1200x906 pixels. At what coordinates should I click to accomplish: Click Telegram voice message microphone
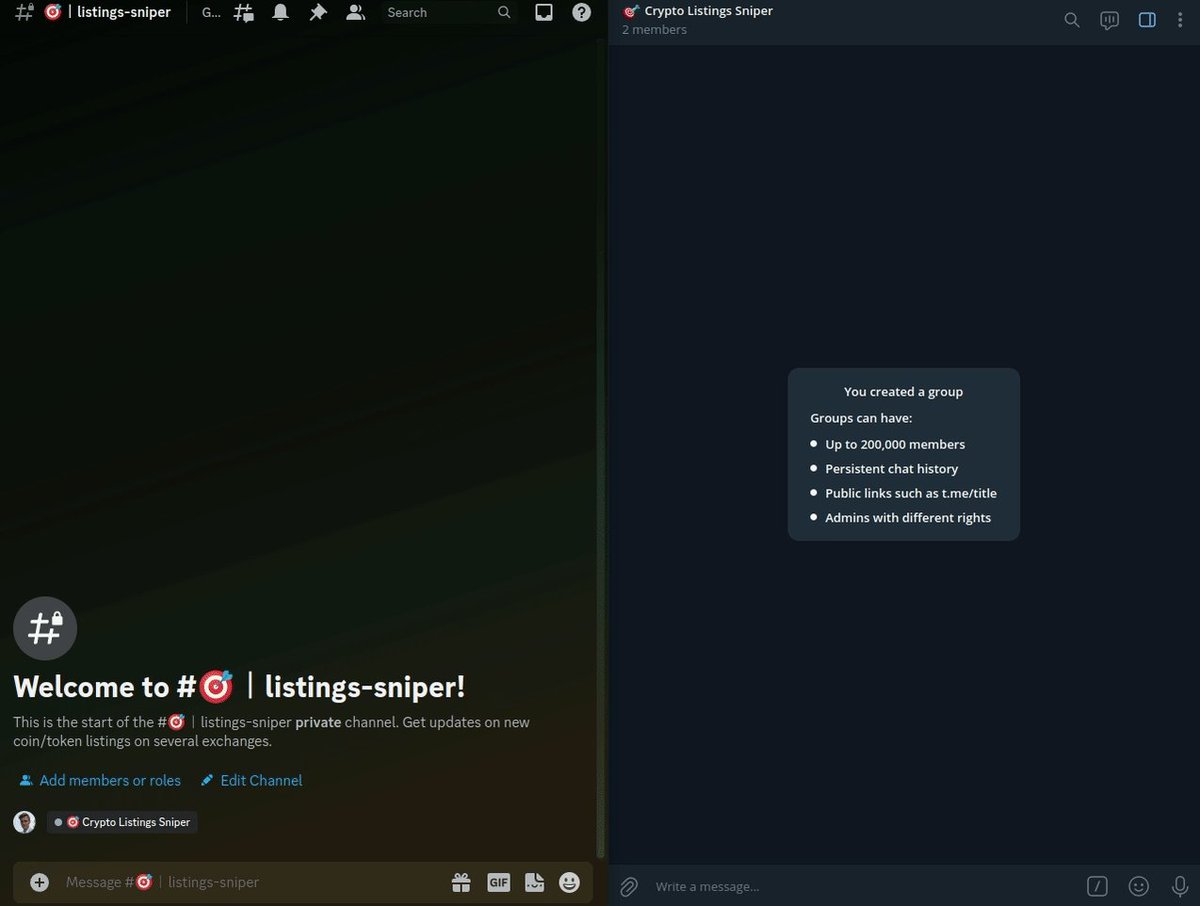tap(1179, 886)
